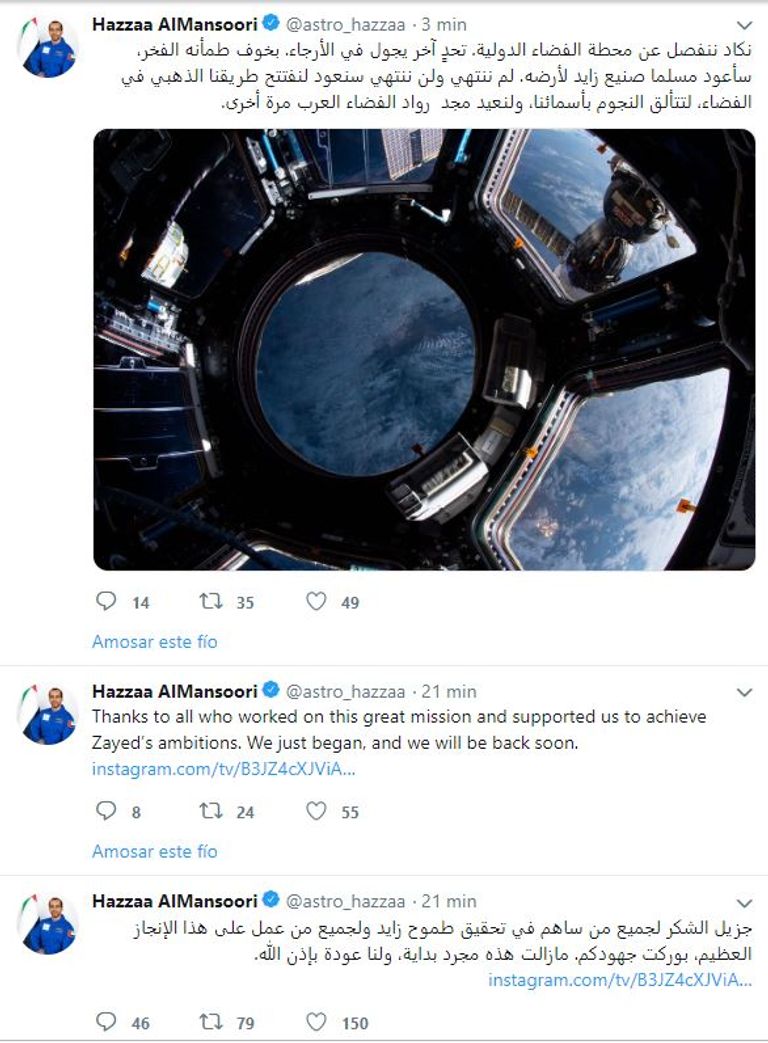Expand options arrow on the English tweet

coord(744,692)
